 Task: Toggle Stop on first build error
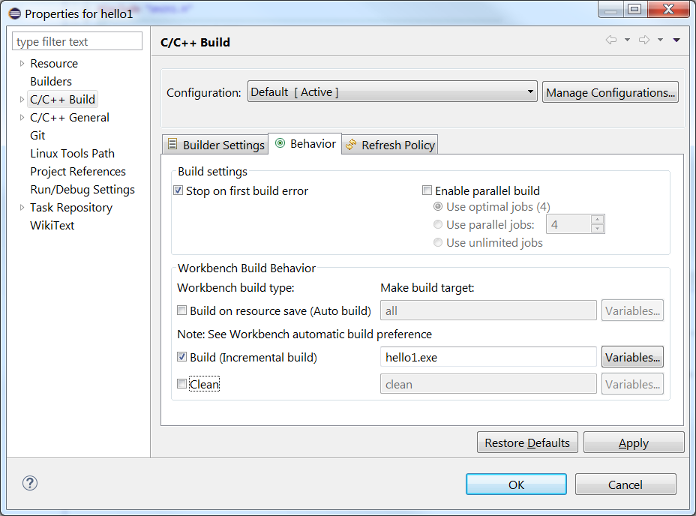point(178,191)
